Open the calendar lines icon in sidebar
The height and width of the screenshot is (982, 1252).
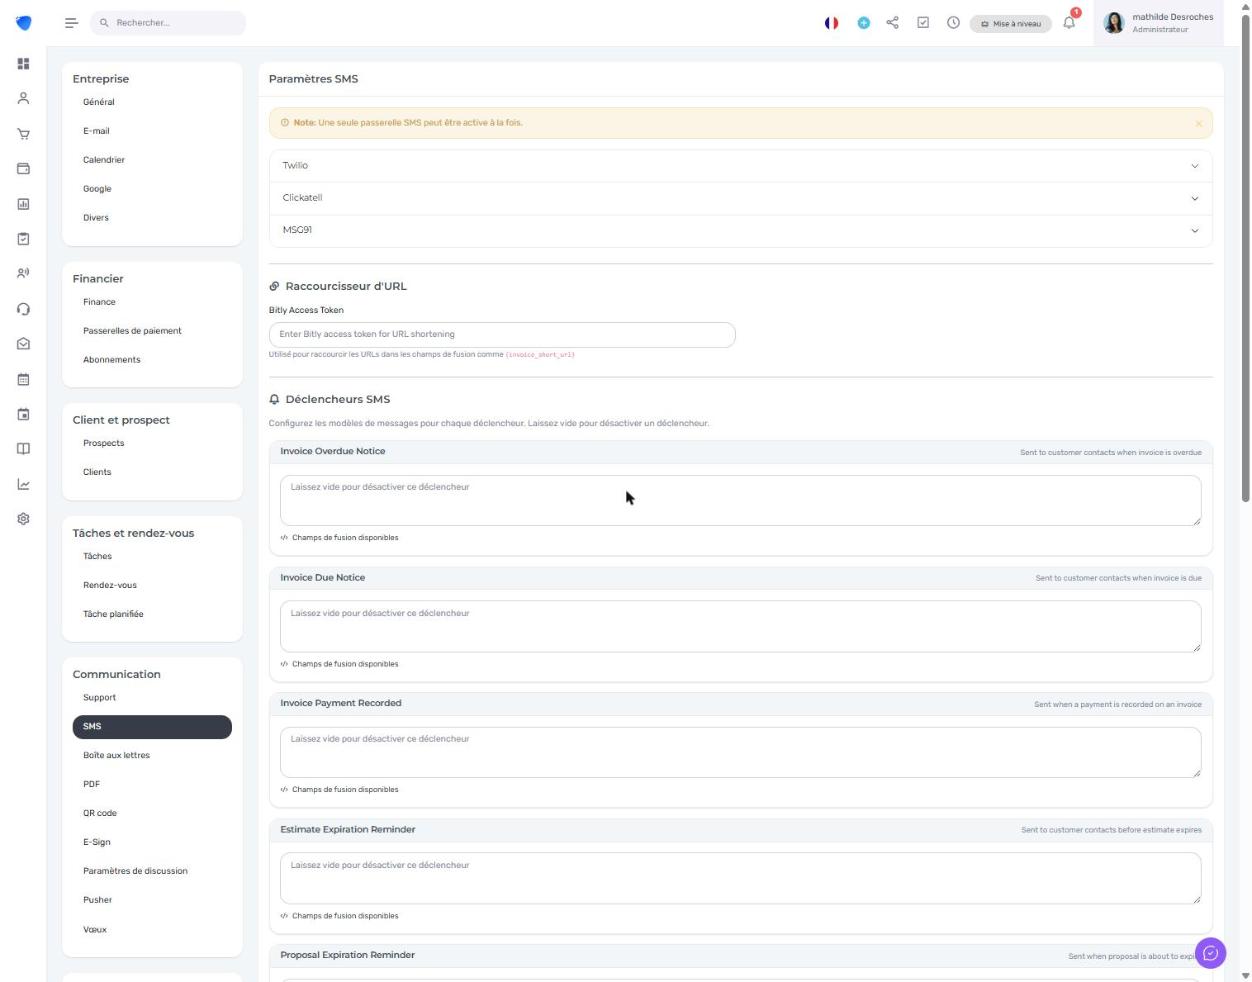pyautogui.click(x=23, y=379)
